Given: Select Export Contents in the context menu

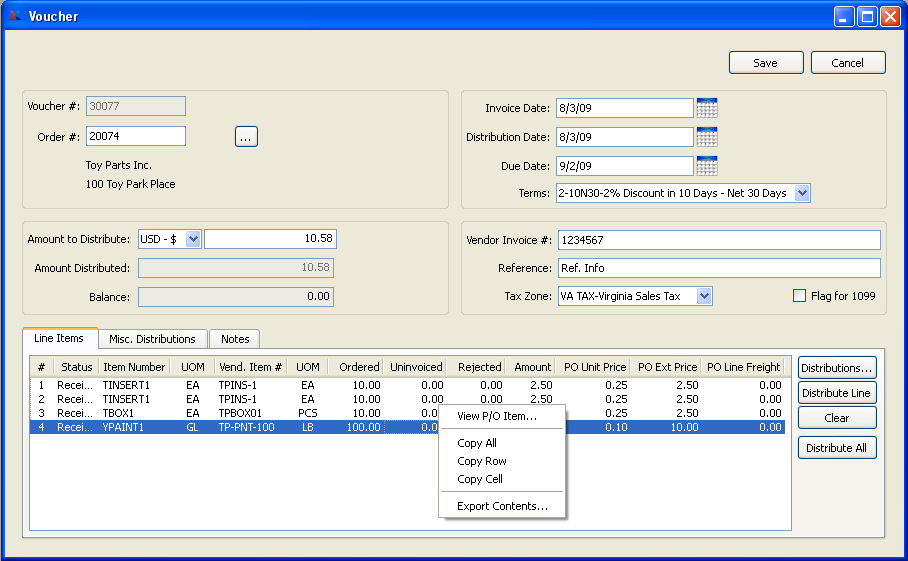Looking at the screenshot, I should [502, 506].
